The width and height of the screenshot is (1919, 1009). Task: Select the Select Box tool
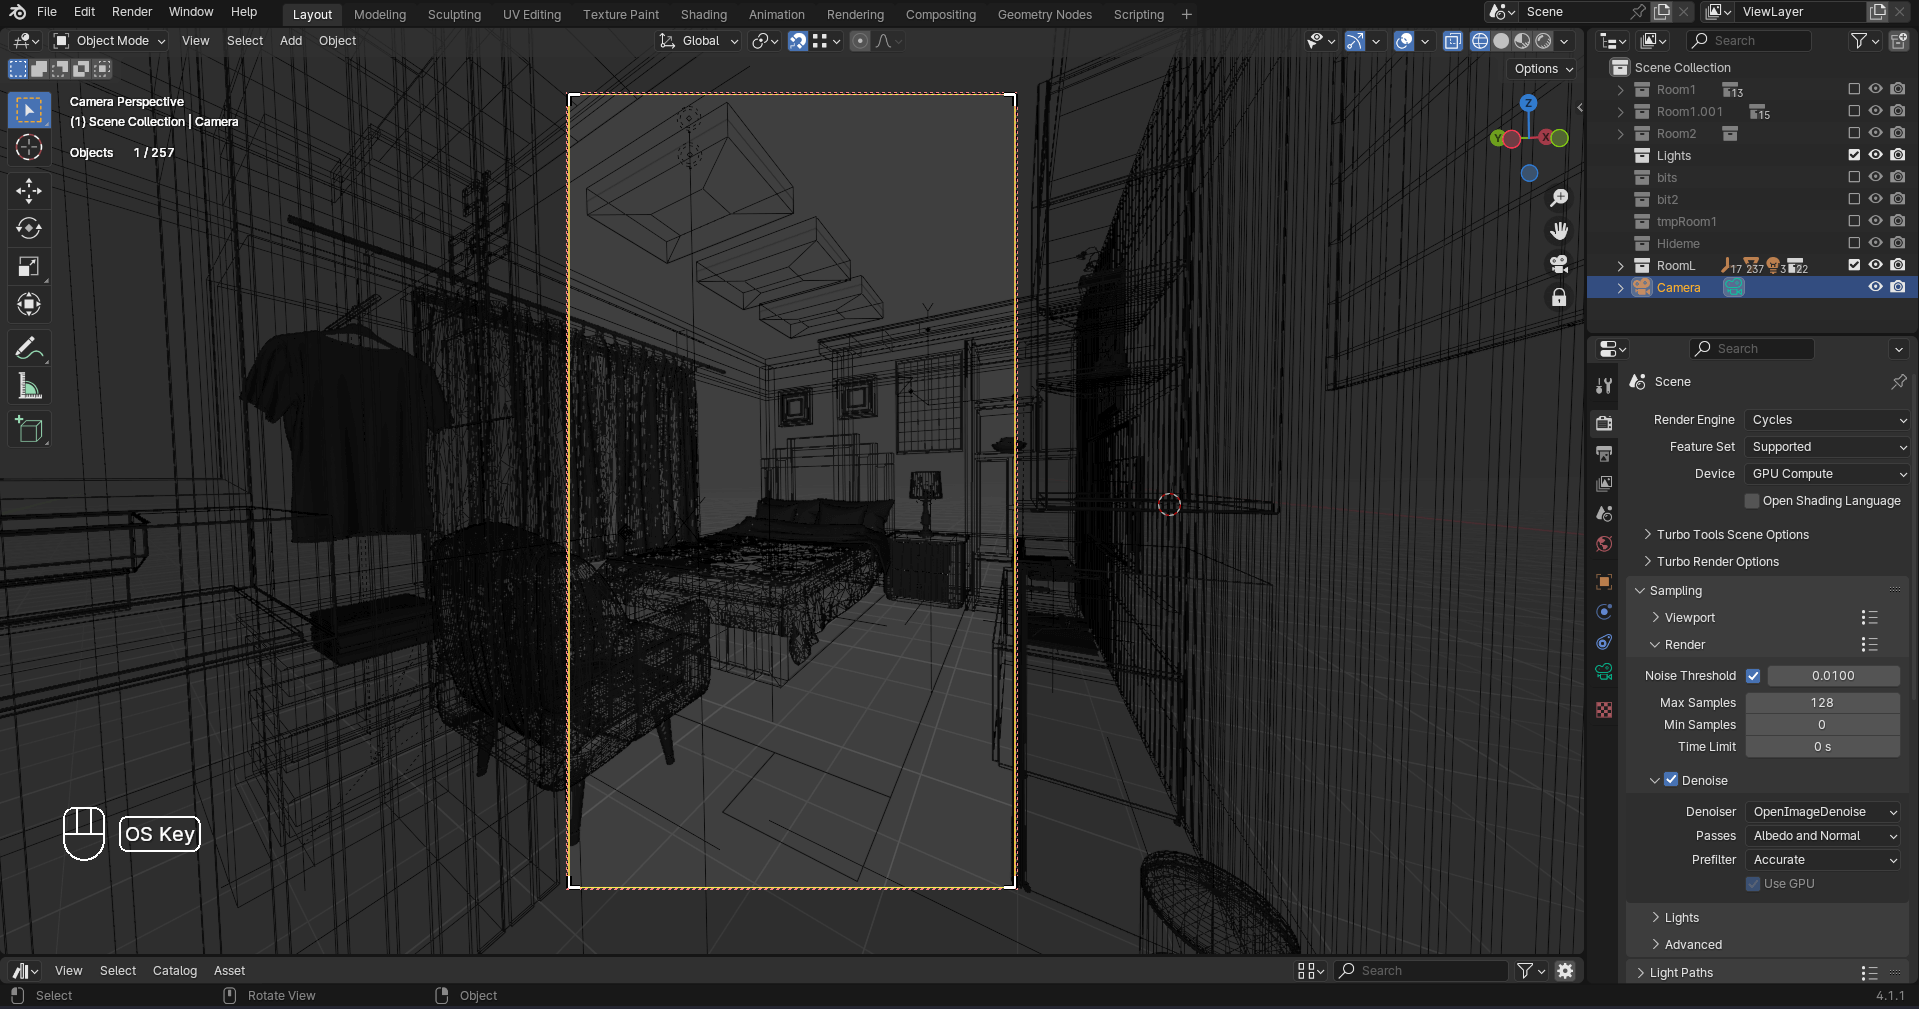[29, 109]
